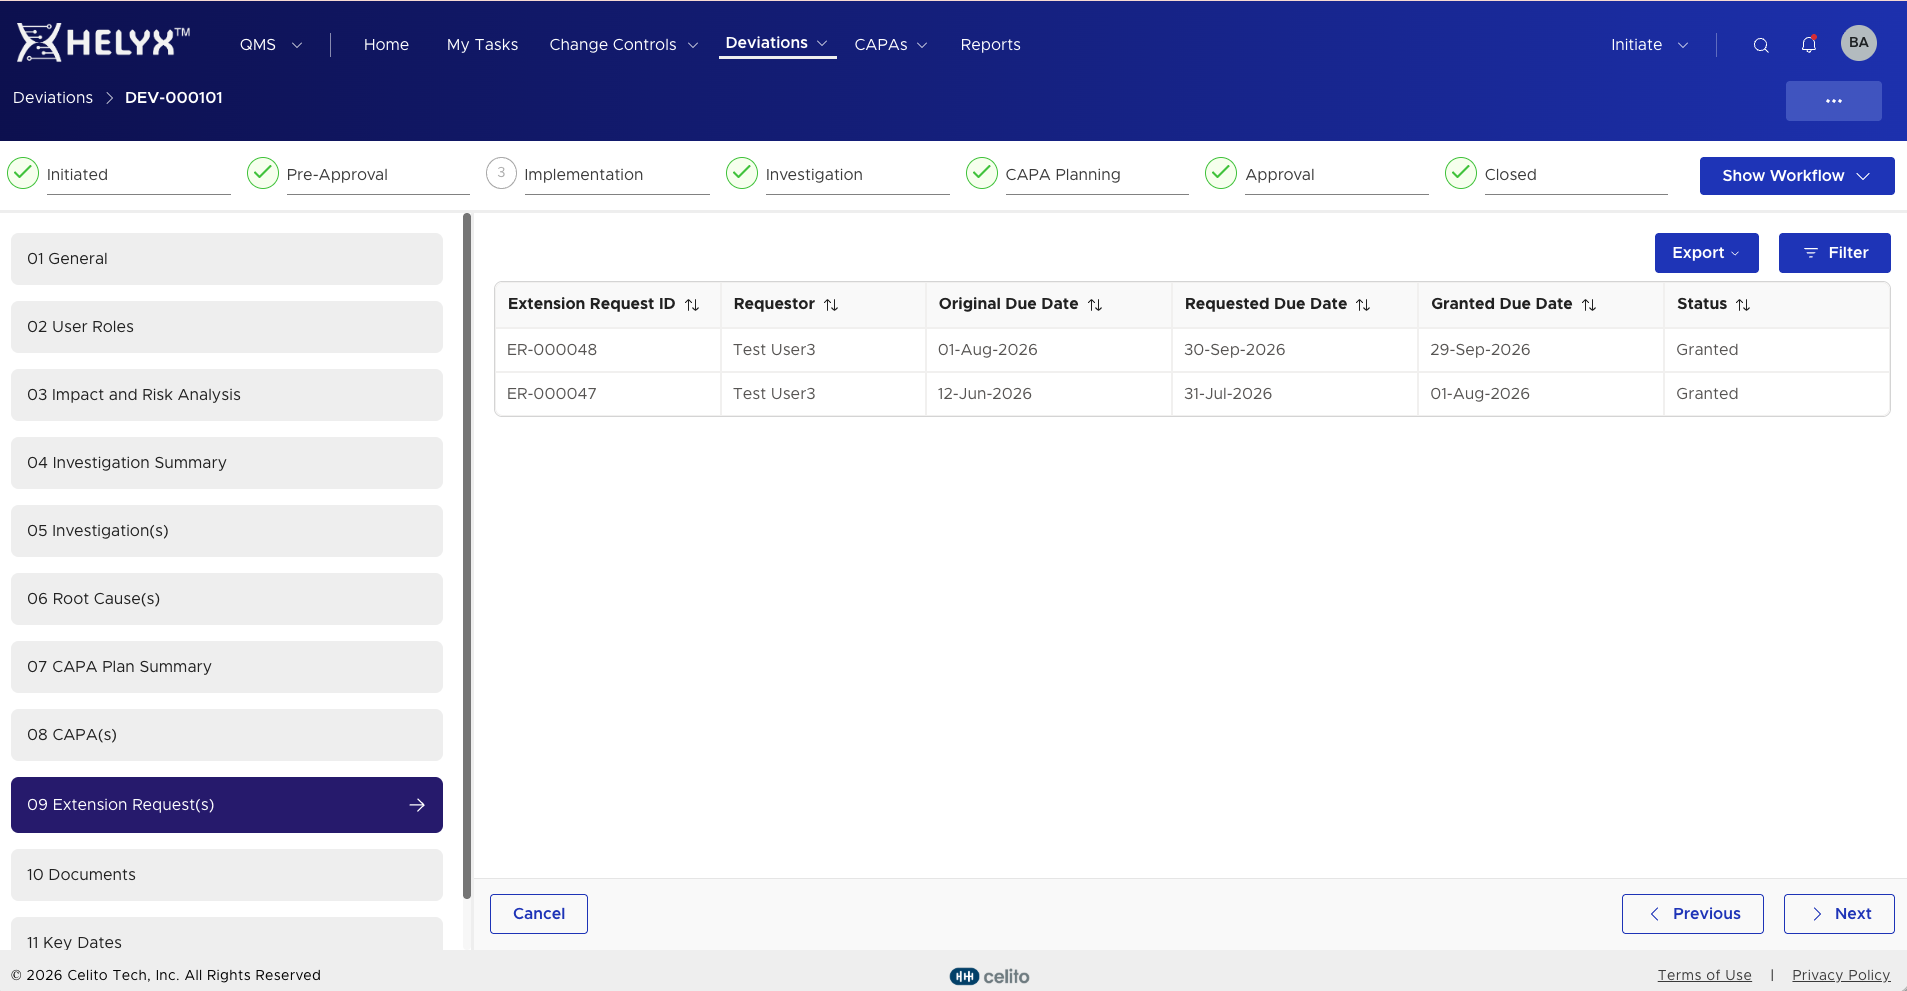Expand the Show Workflow dropdown

point(1796,176)
